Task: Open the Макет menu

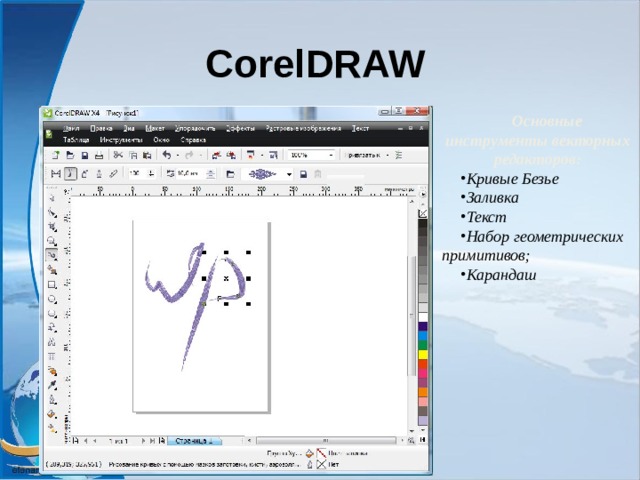Action: pyautogui.click(x=155, y=128)
